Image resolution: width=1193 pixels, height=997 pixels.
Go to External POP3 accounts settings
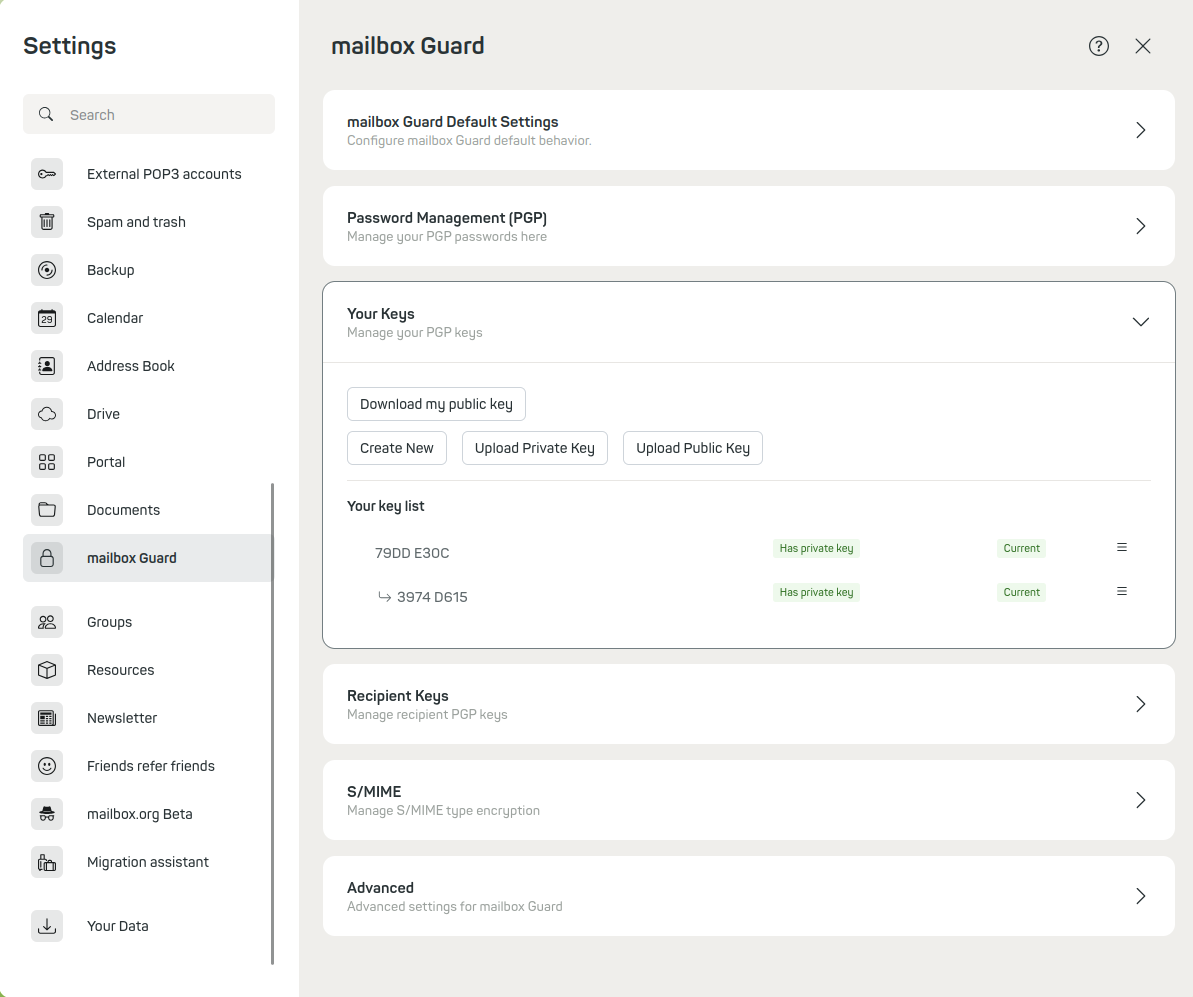pos(164,174)
